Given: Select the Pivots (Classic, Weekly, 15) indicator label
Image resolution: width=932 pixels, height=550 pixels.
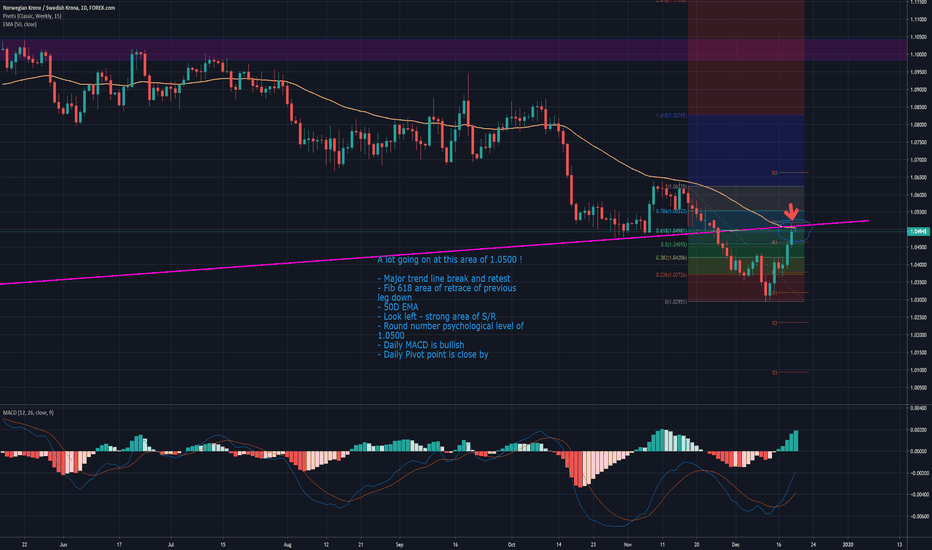Looking at the screenshot, I should pos(32,17).
